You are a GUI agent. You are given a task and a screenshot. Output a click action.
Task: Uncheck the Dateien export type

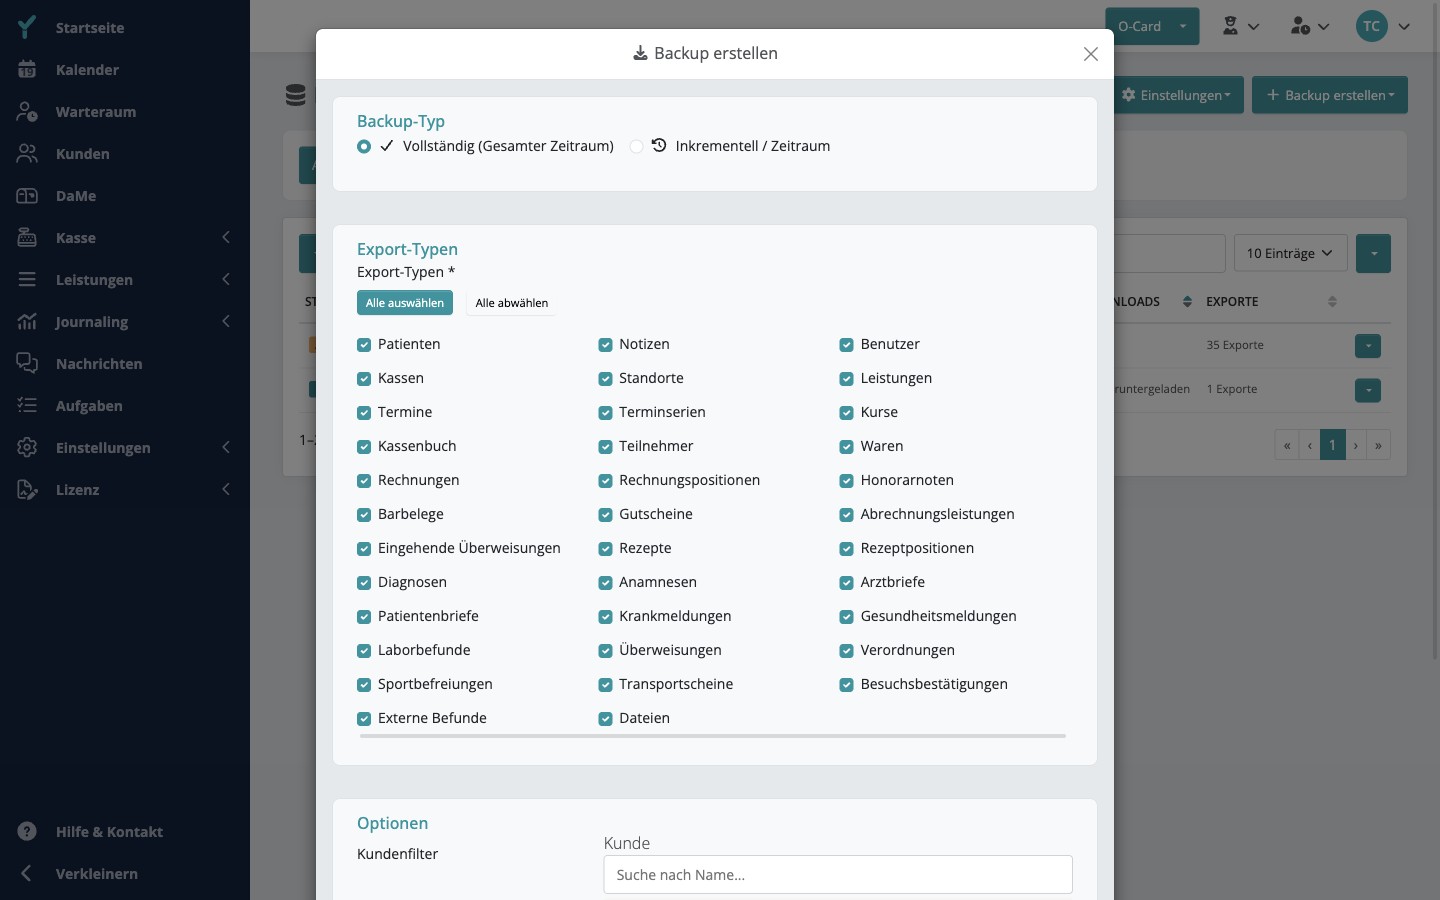tap(605, 719)
